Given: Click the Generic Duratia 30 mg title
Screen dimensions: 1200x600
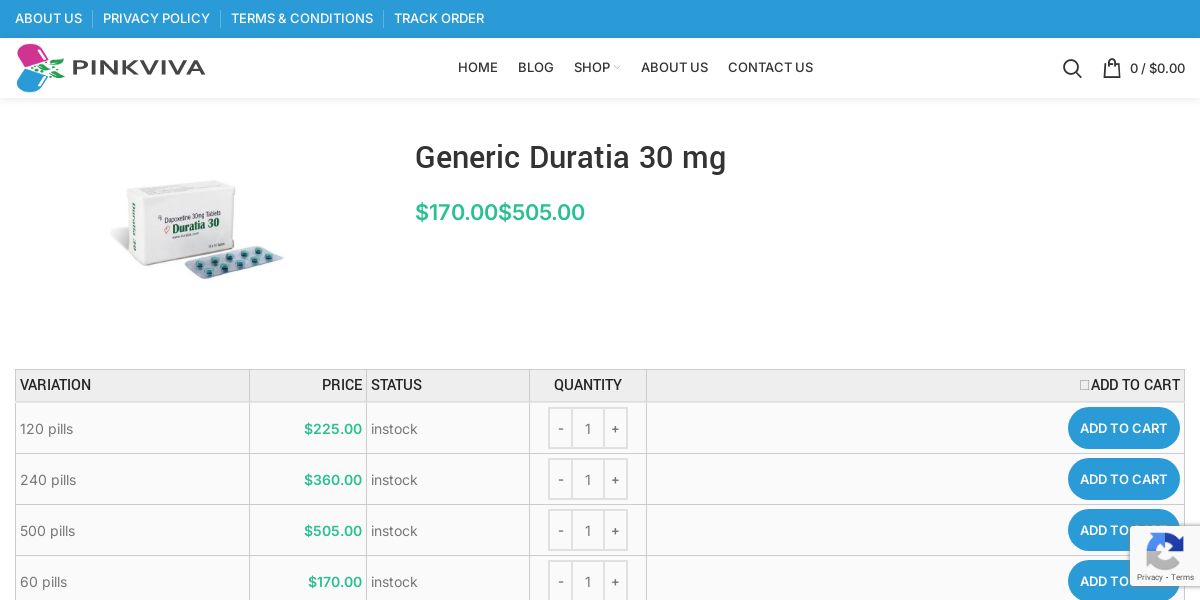Looking at the screenshot, I should [x=570, y=158].
